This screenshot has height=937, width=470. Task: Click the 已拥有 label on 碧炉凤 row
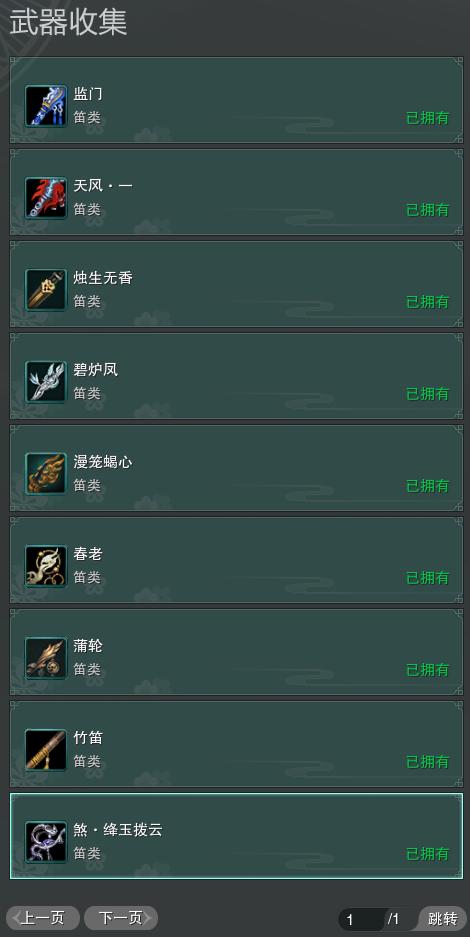coord(428,394)
